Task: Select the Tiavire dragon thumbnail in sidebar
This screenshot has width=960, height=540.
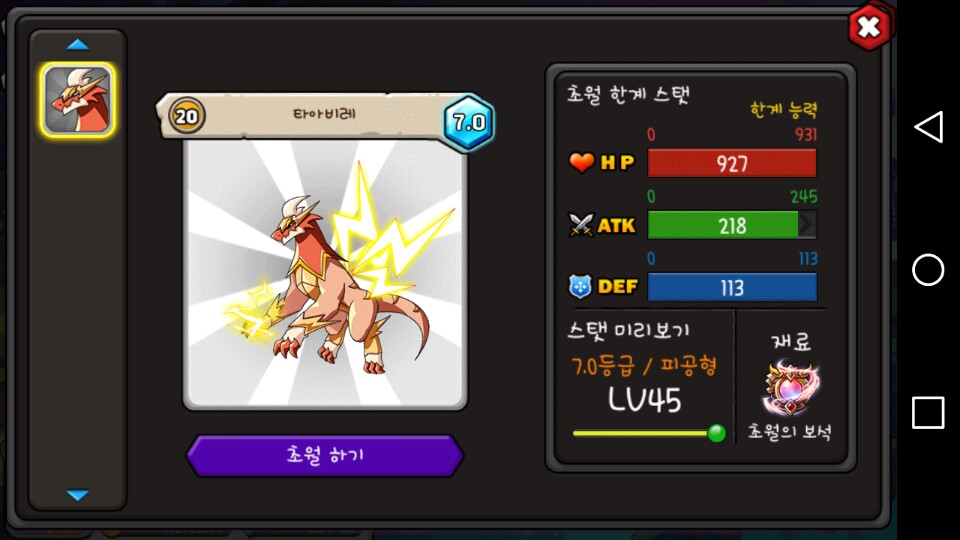Action: point(78,100)
